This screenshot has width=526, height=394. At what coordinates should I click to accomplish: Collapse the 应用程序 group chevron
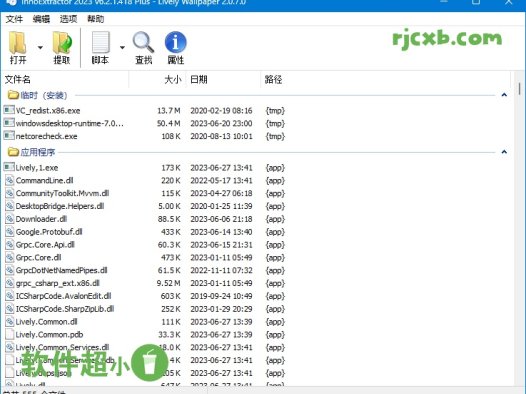(504, 152)
